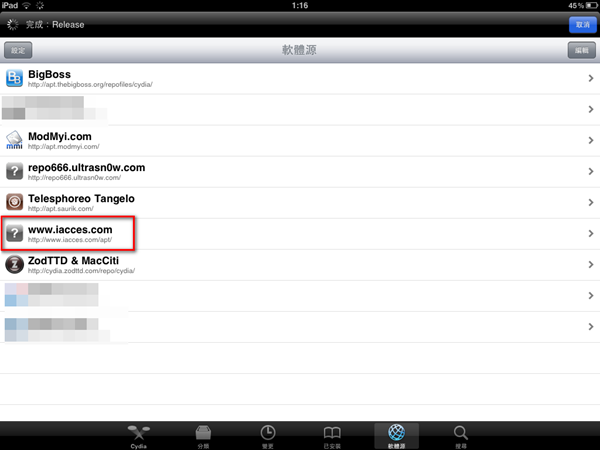Open the Changes clock tab

click(267, 436)
